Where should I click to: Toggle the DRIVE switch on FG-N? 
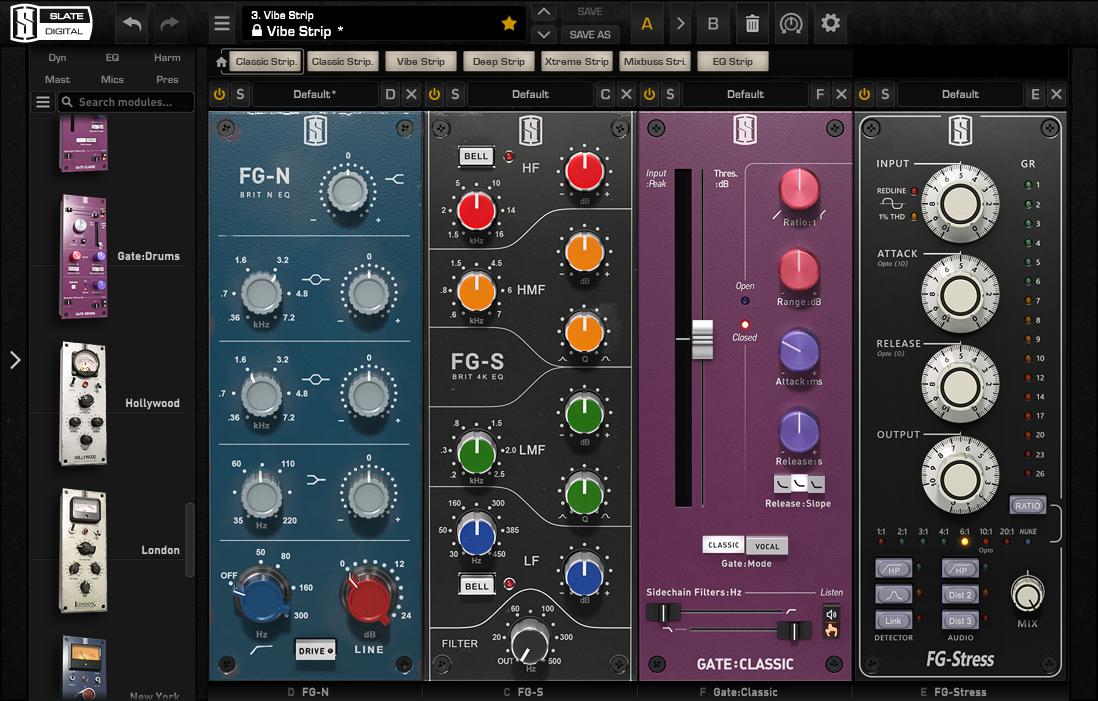point(314,651)
